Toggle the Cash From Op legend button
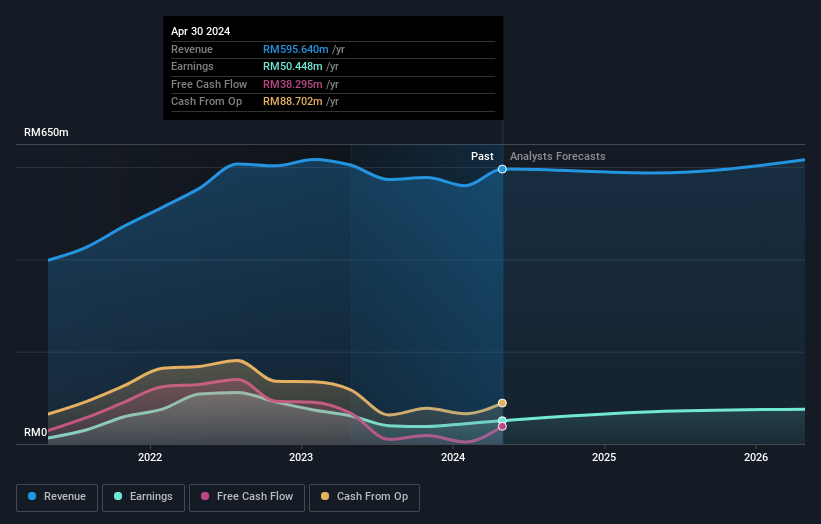The image size is (821, 524). coord(364,497)
